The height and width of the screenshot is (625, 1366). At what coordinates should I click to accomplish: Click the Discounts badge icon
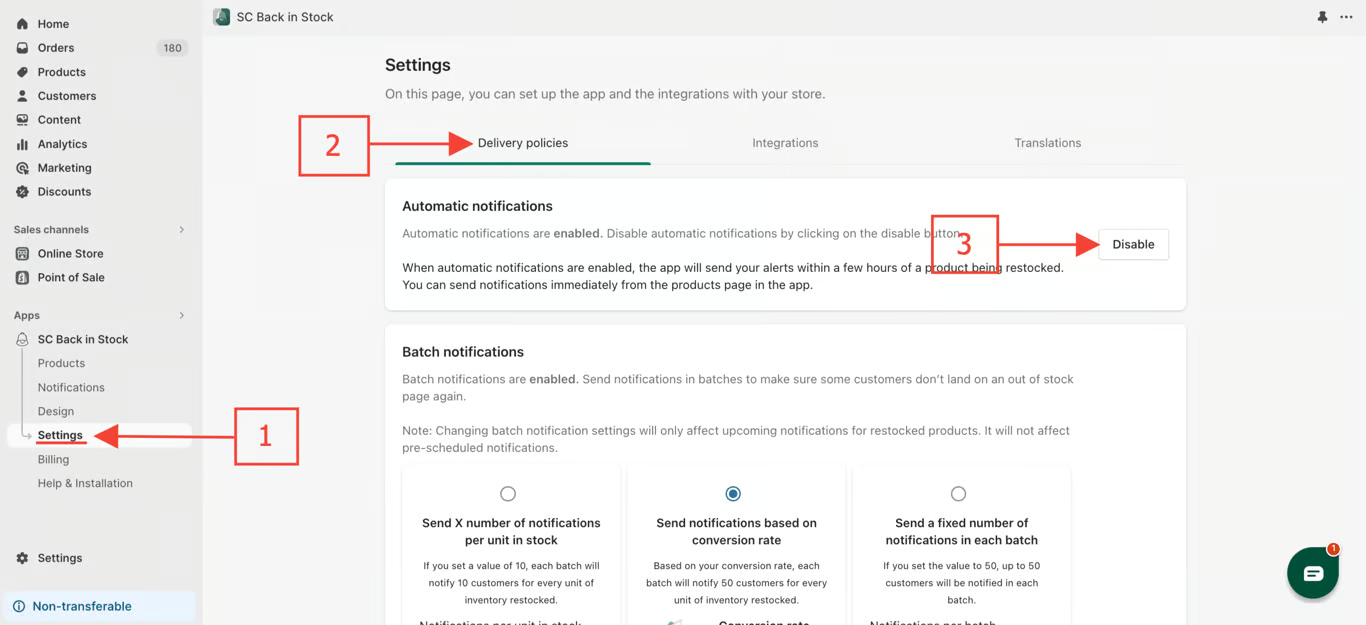point(22,192)
